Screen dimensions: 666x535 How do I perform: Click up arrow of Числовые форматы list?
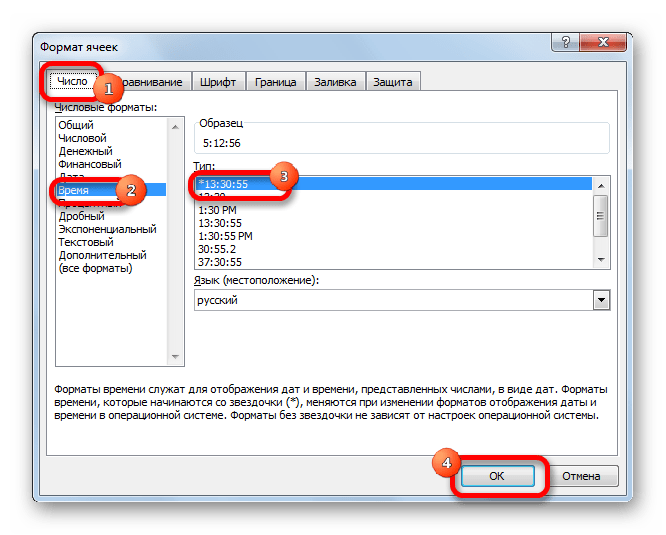(175, 127)
